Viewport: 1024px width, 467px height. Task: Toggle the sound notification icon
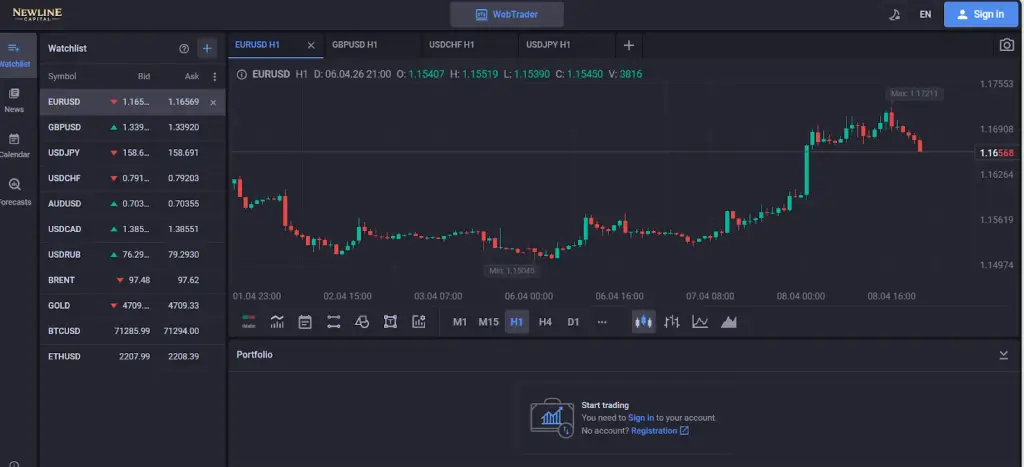click(x=895, y=14)
